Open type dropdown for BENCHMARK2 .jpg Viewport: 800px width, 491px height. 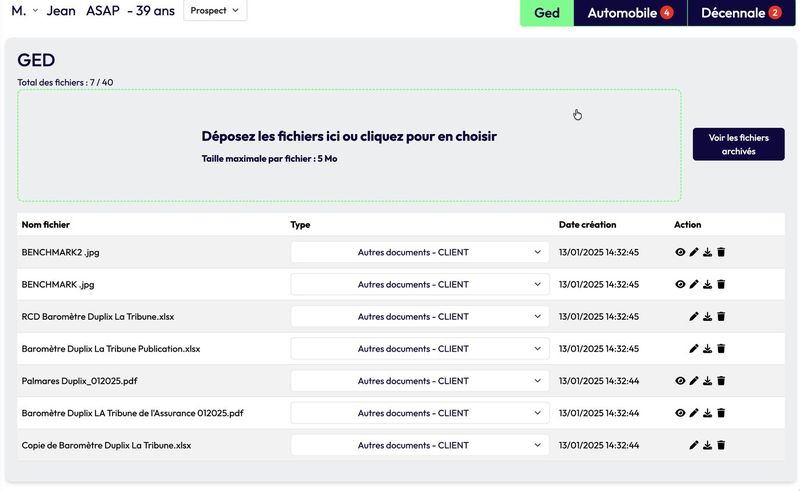420,252
